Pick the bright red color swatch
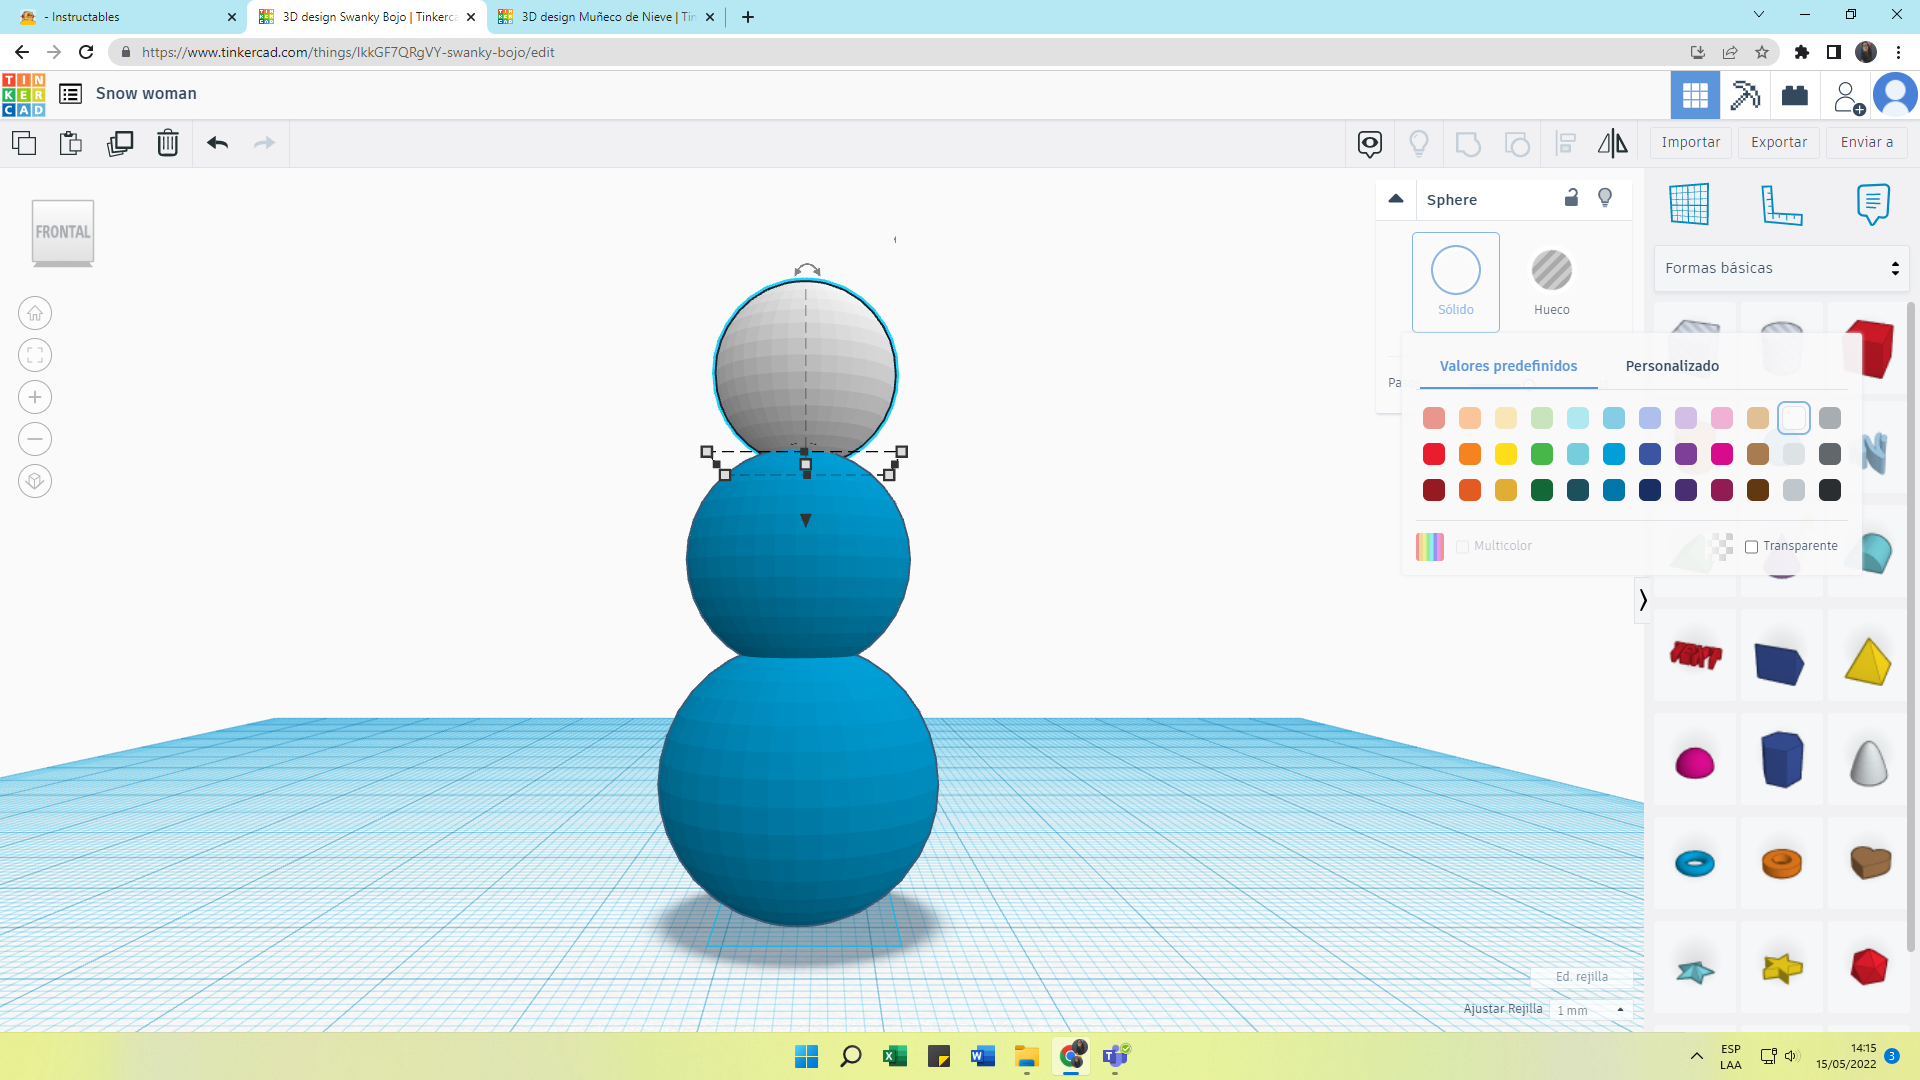Viewport: 1920px width, 1080px height. click(1434, 454)
